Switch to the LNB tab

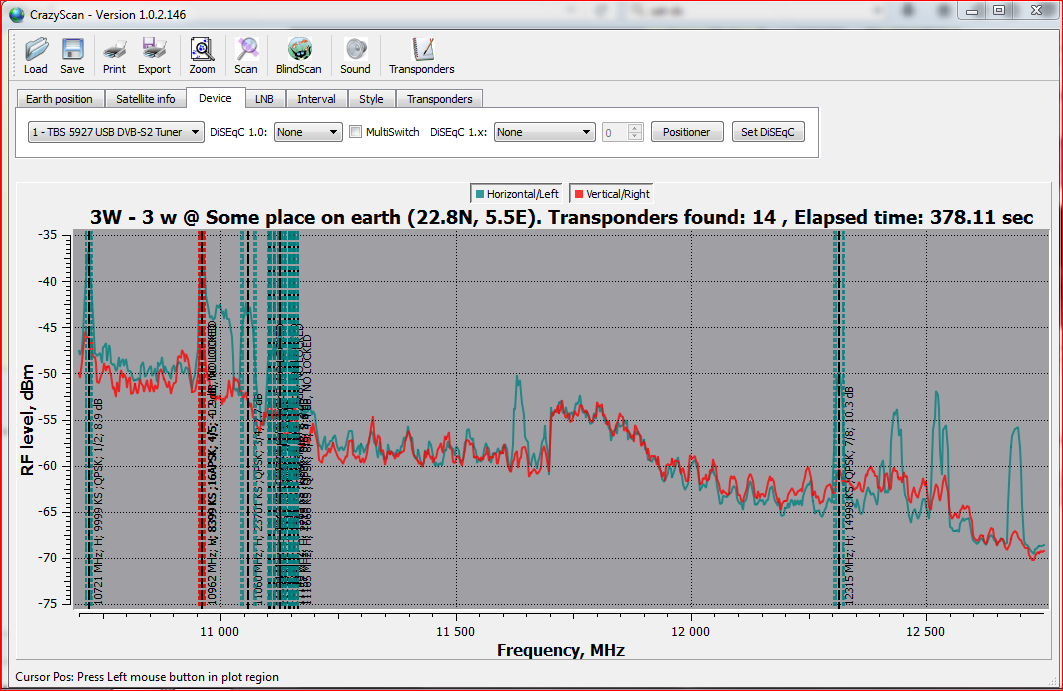tap(264, 99)
